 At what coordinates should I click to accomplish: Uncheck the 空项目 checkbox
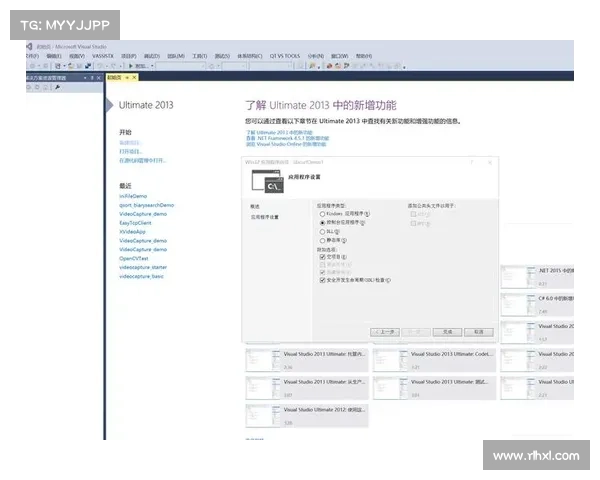pyautogui.click(x=321, y=257)
